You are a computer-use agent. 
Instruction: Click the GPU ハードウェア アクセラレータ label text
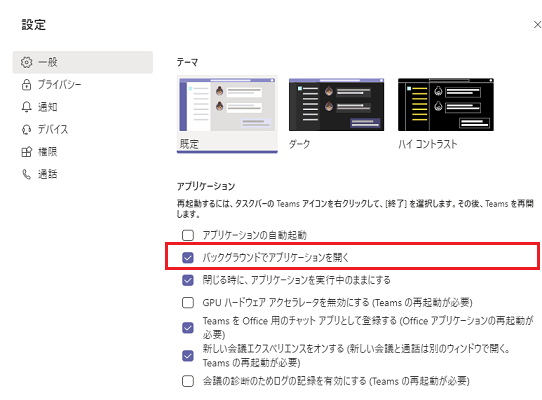337,303
